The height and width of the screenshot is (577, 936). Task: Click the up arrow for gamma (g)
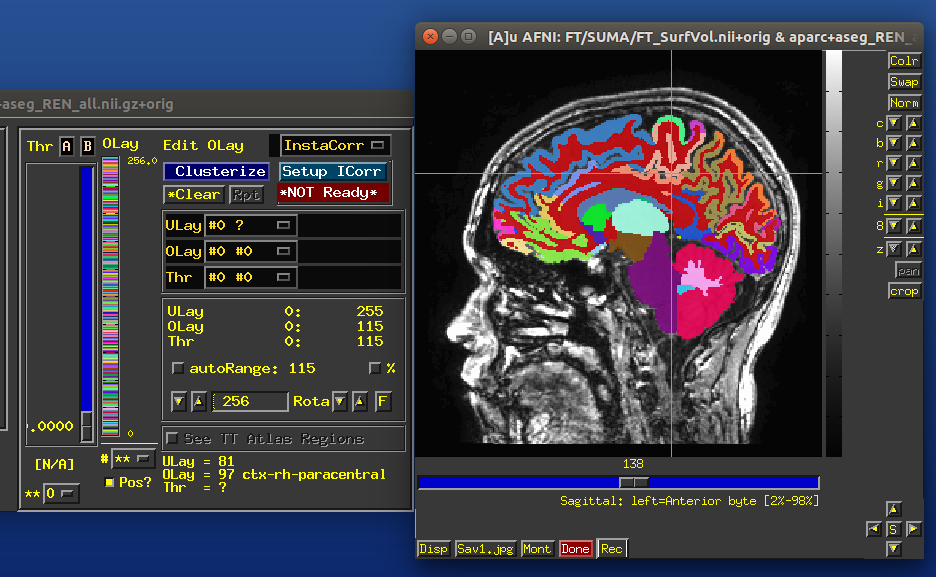tap(913, 183)
